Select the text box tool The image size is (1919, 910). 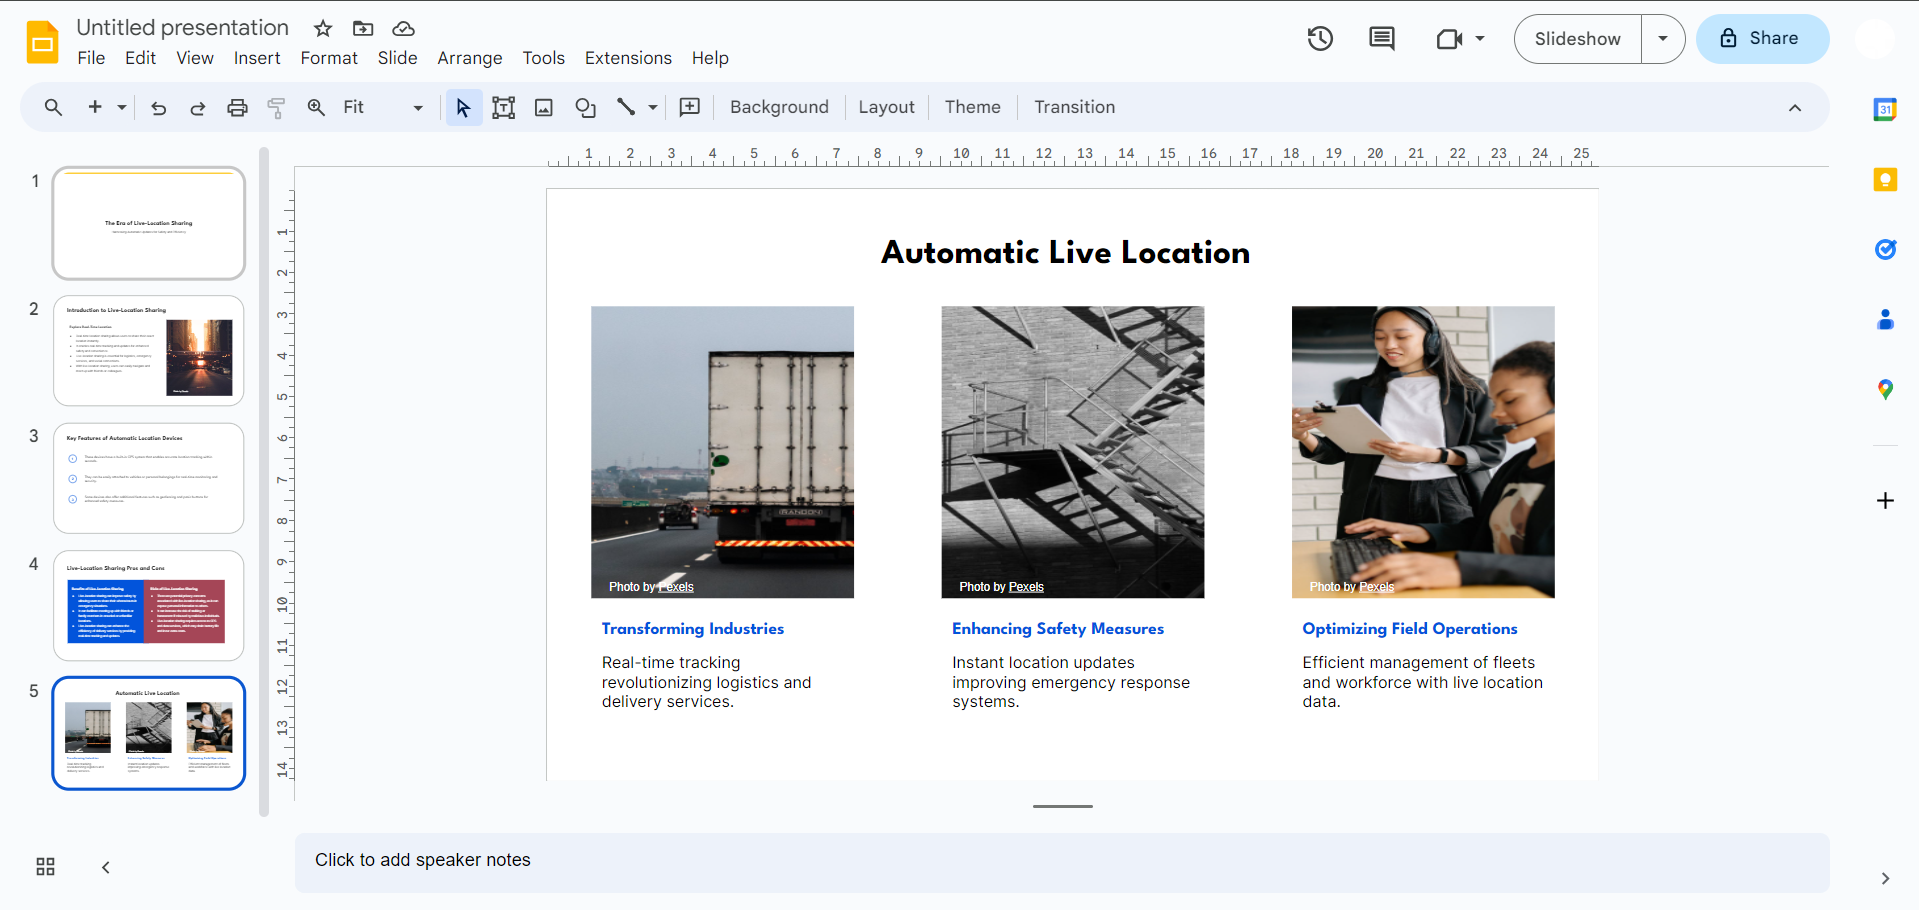pyautogui.click(x=504, y=108)
